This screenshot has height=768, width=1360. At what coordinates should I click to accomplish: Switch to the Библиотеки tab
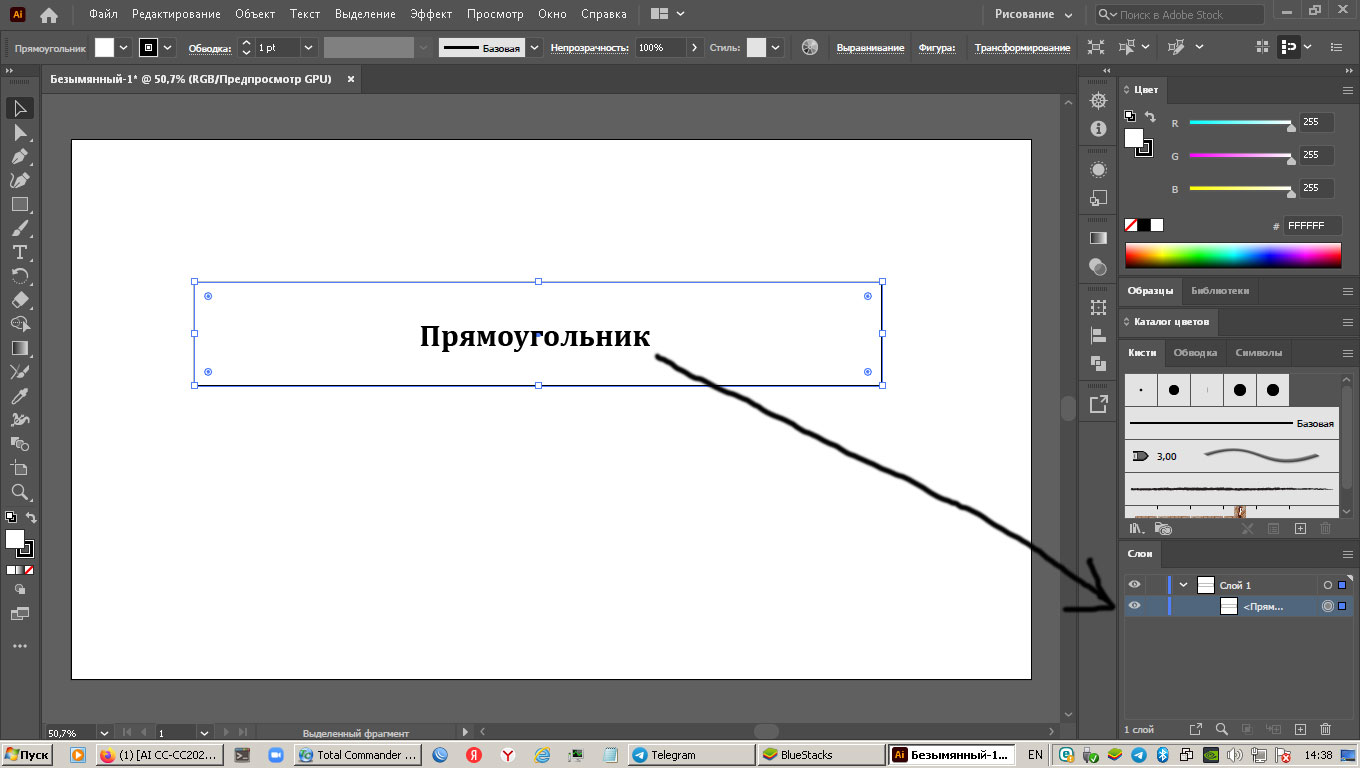tap(1219, 291)
